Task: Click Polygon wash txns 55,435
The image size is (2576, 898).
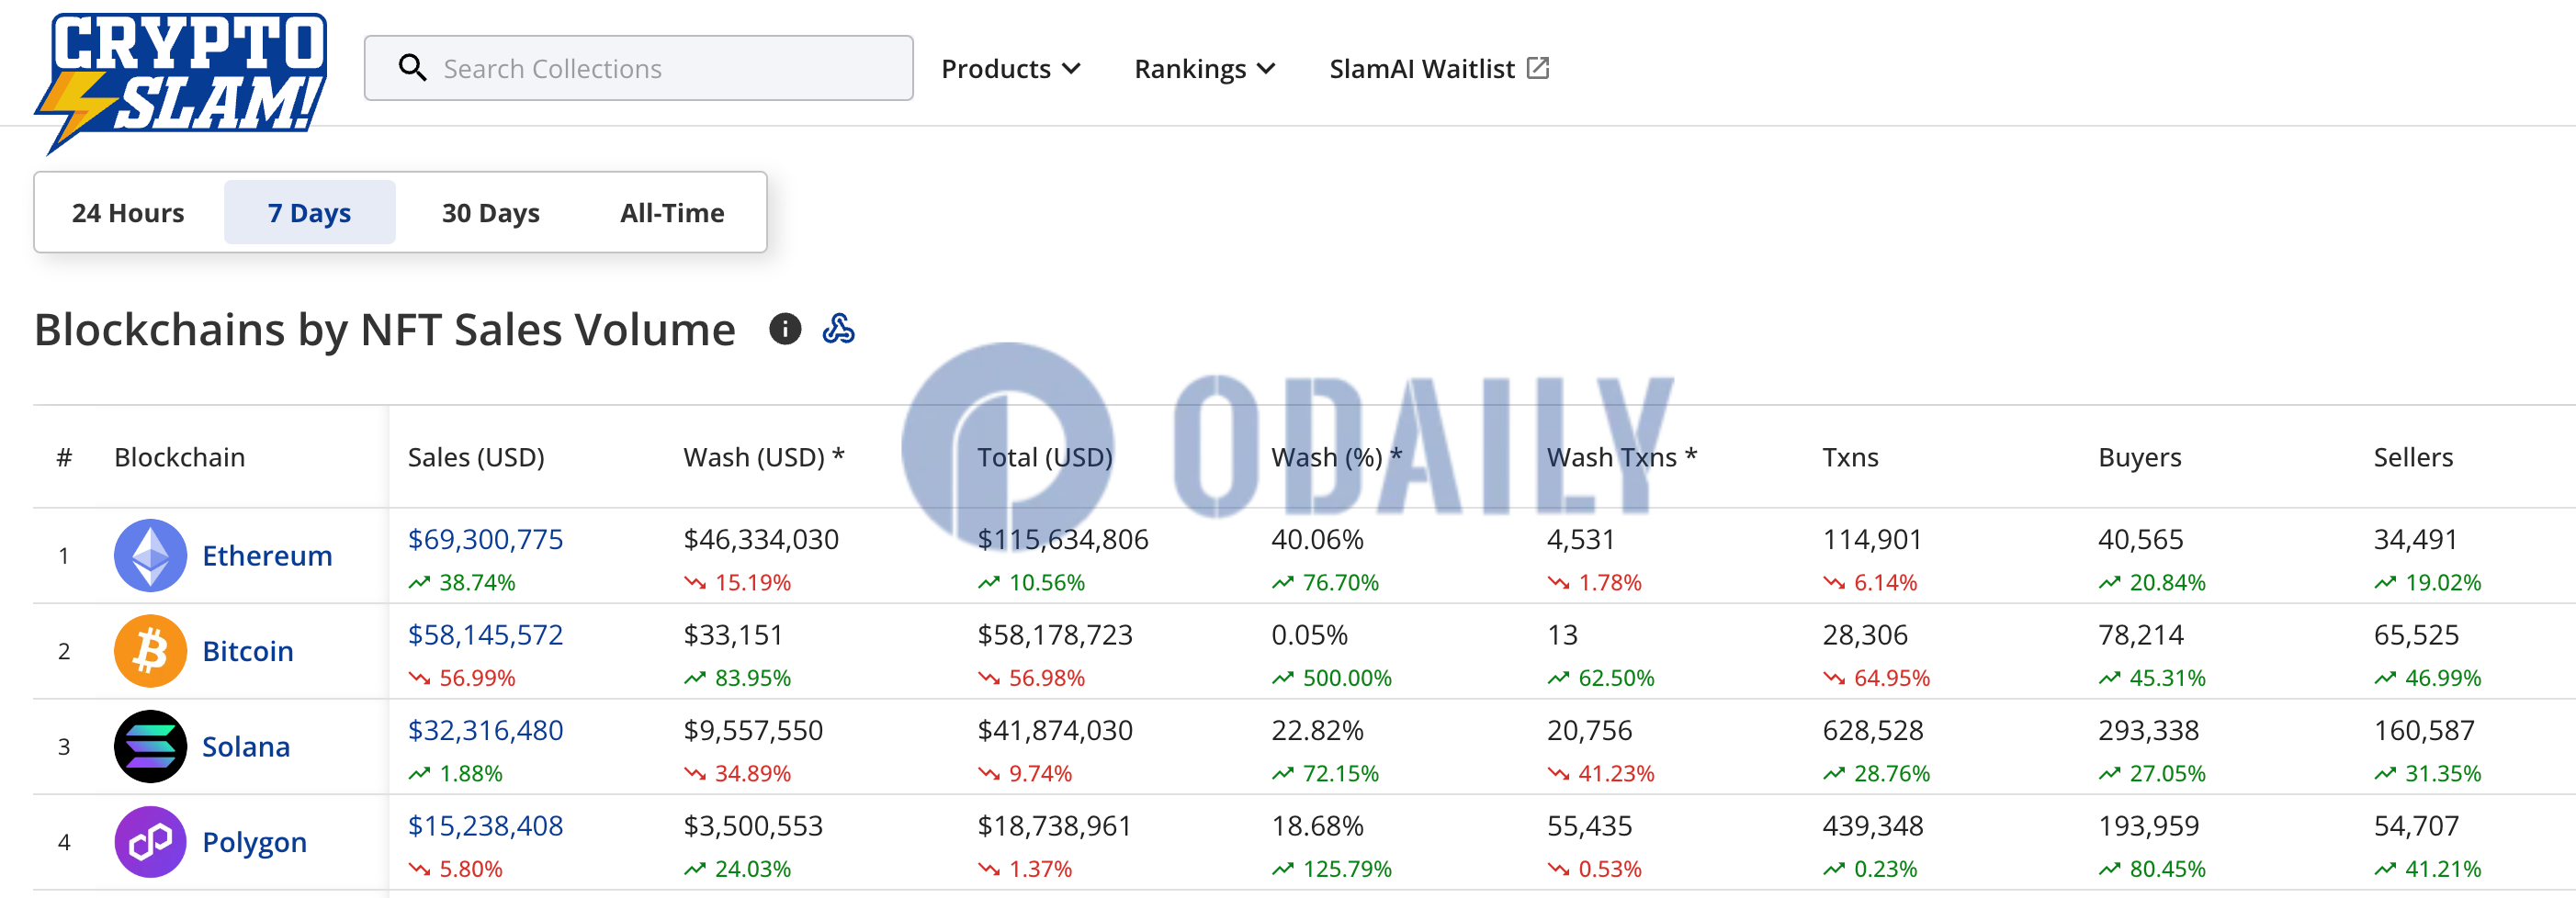Action: [x=1589, y=826]
